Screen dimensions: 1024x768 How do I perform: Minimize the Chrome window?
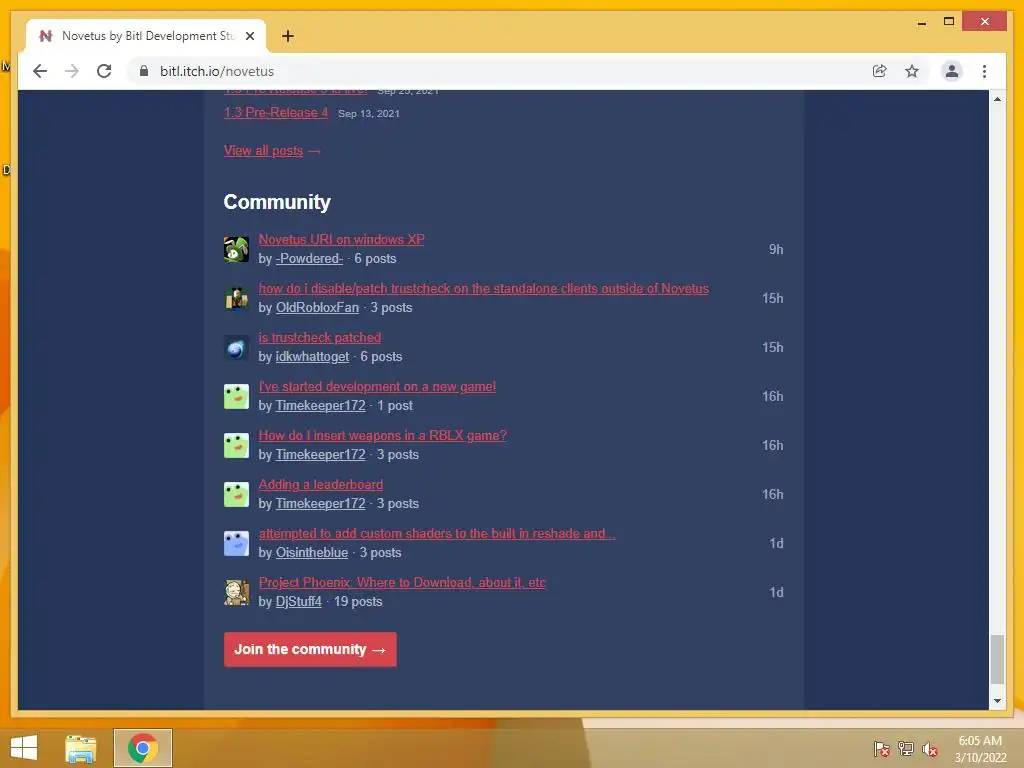[x=921, y=22]
